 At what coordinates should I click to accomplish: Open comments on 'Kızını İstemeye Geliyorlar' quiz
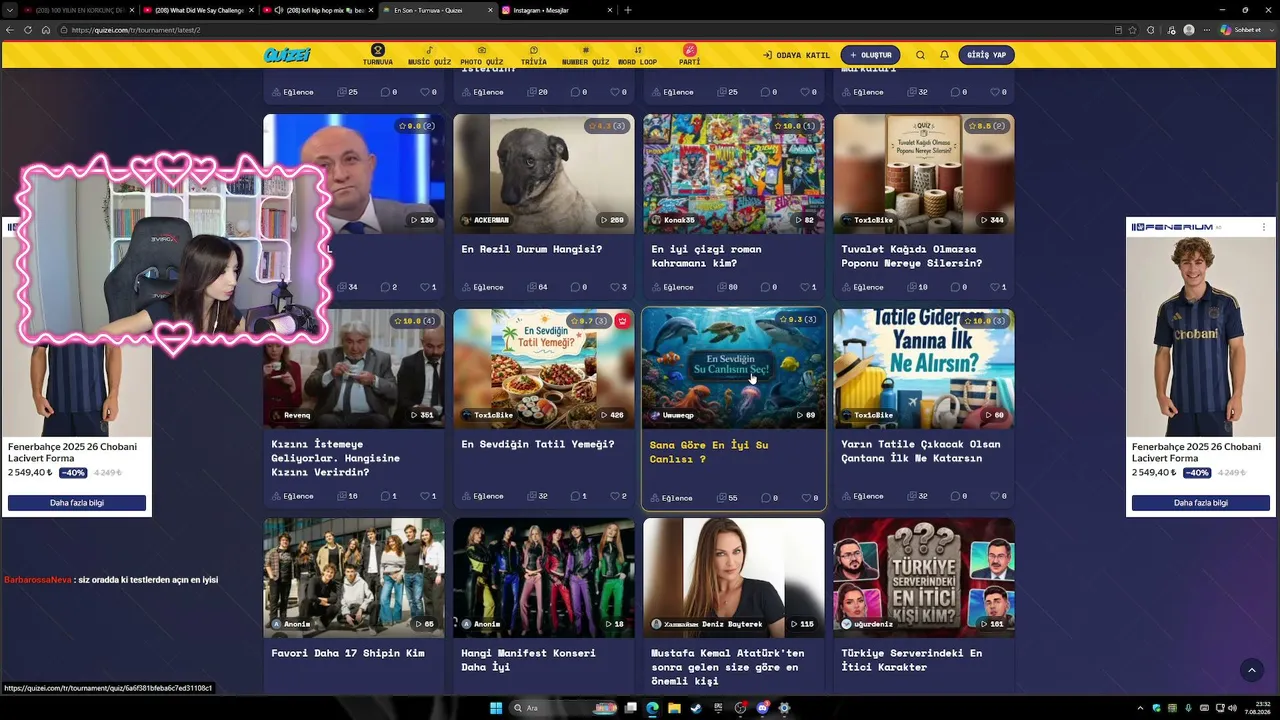(389, 496)
